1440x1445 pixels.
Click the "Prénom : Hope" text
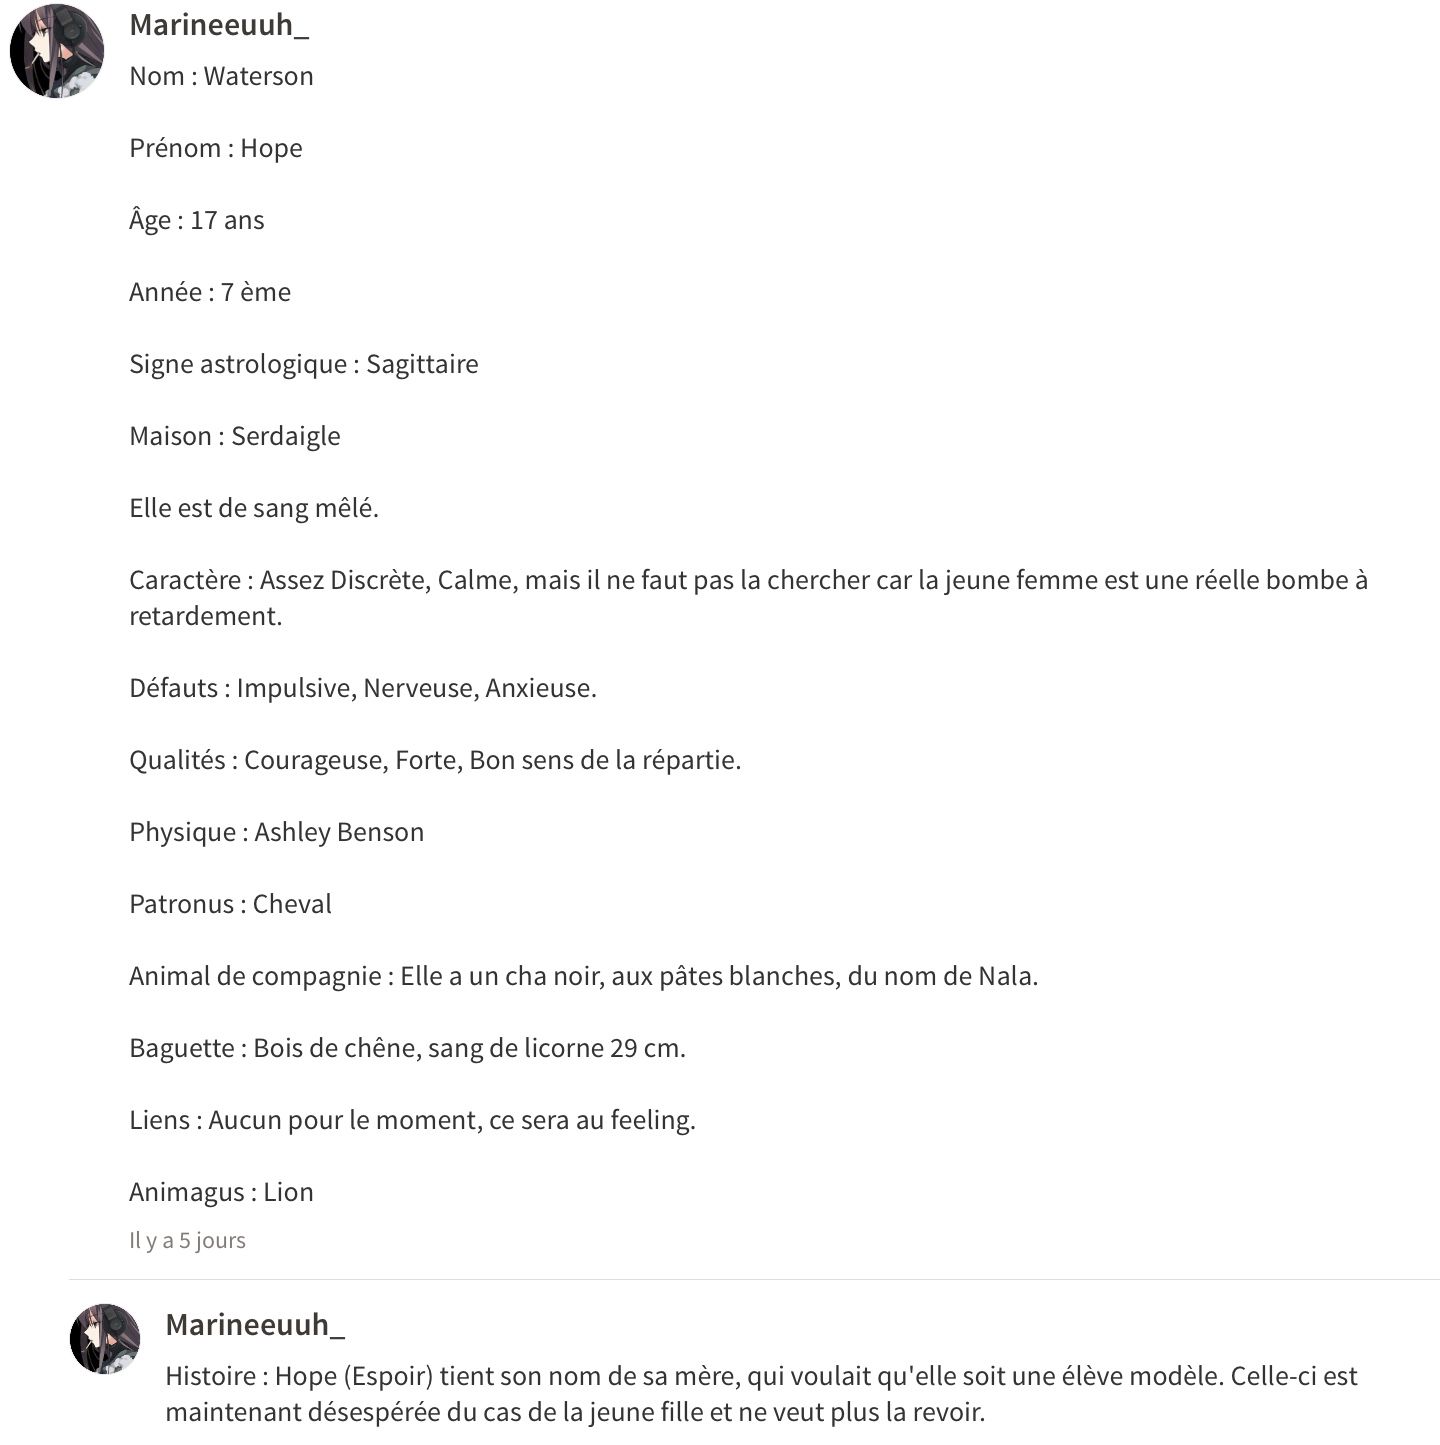click(215, 148)
